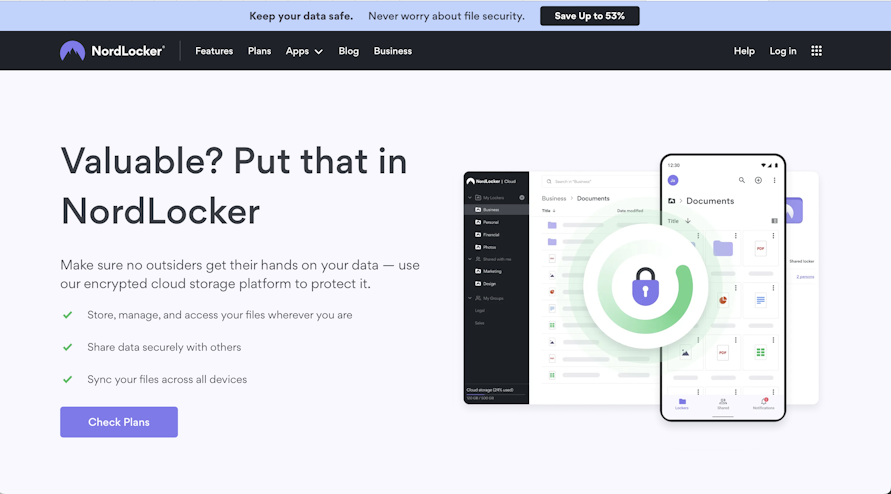Expand the Apps dropdown in the navbar
This screenshot has height=494, width=891.
pos(304,51)
